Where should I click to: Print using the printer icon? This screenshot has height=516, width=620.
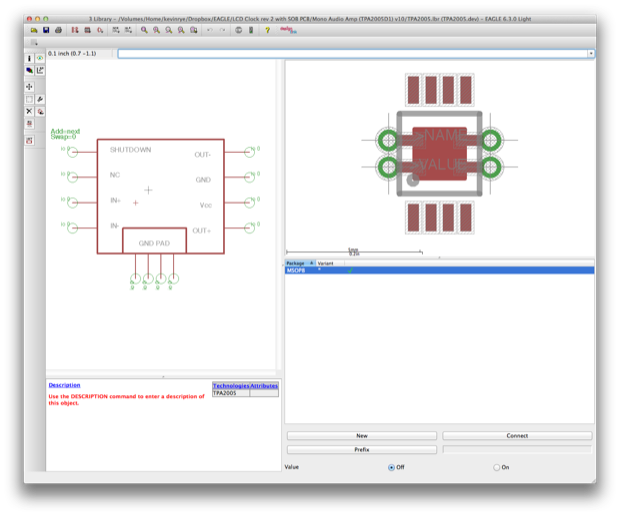[x=59, y=30]
